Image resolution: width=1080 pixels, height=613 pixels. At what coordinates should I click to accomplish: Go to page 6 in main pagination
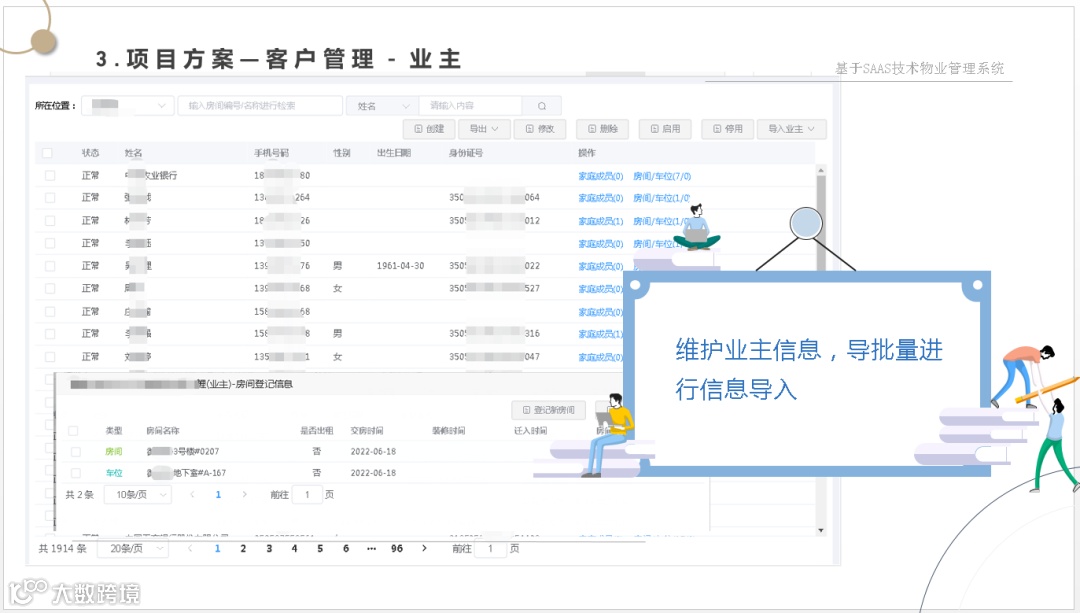coord(346,549)
